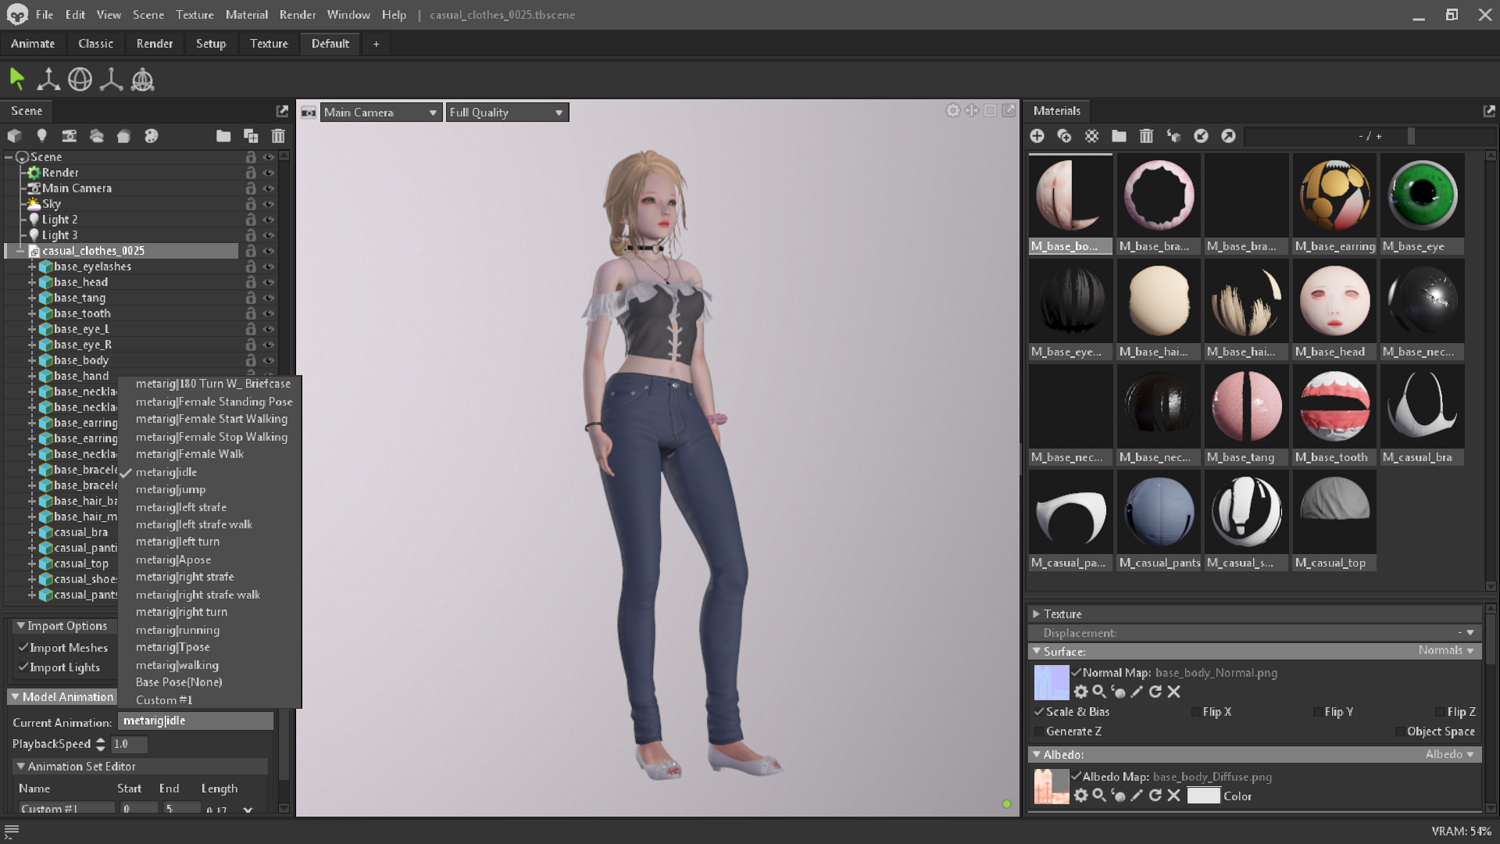Screen dimensions: 1500x844
Task: Open the Albedo model dropdown
Action: (x=1449, y=755)
